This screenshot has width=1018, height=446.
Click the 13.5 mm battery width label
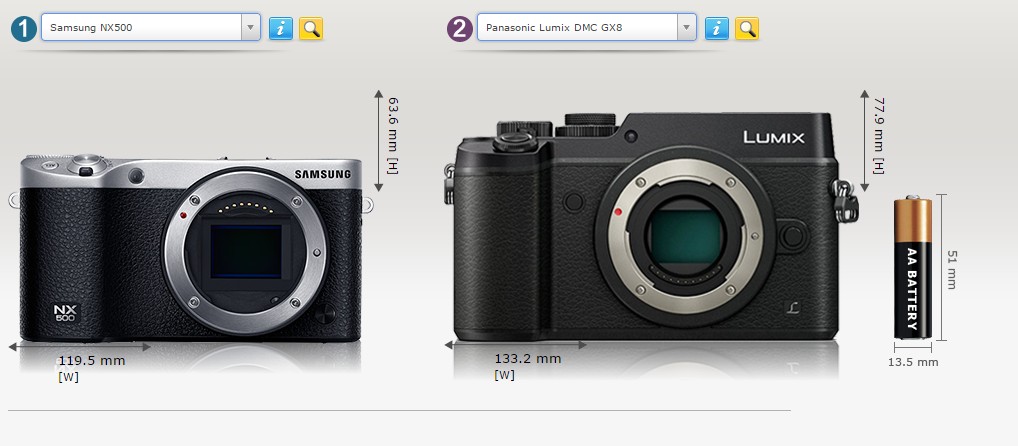click(x=913, y=362)
